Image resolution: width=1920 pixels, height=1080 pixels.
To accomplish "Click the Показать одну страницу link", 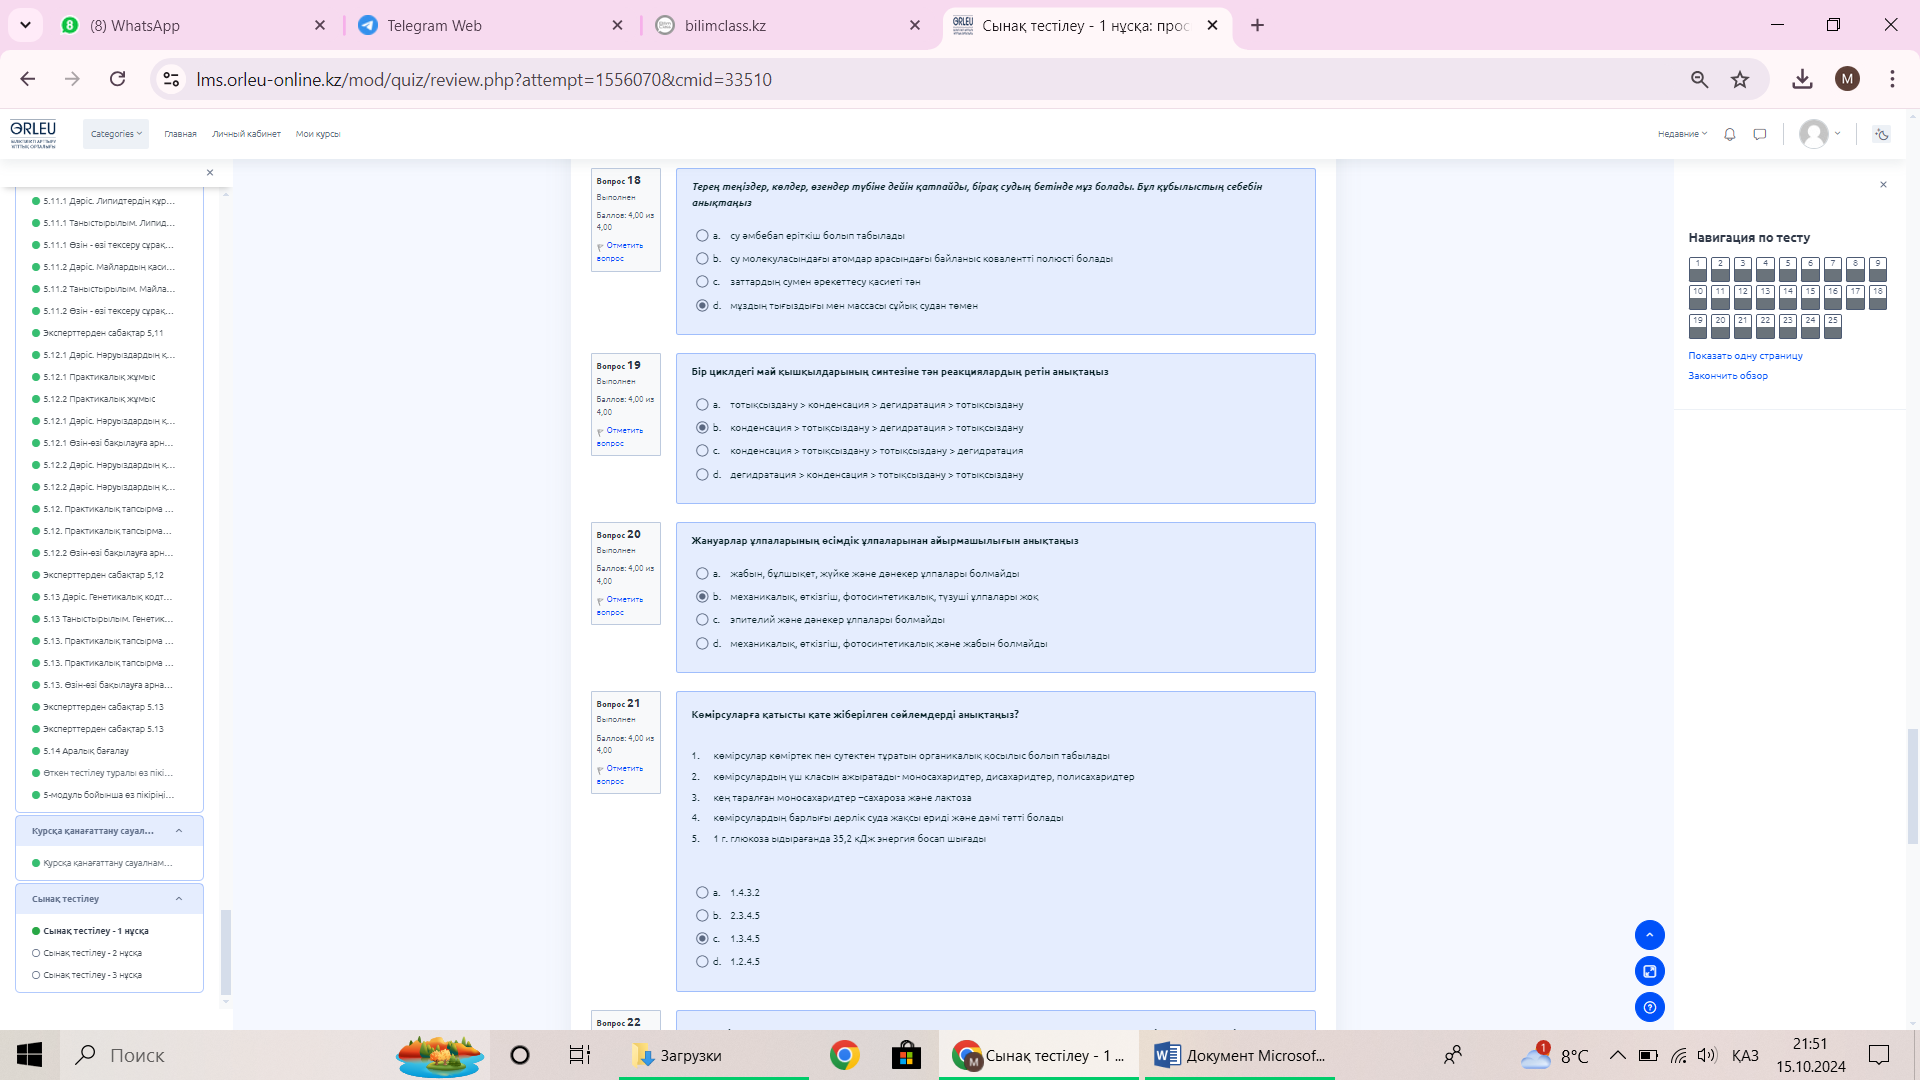I will 1745,356.
